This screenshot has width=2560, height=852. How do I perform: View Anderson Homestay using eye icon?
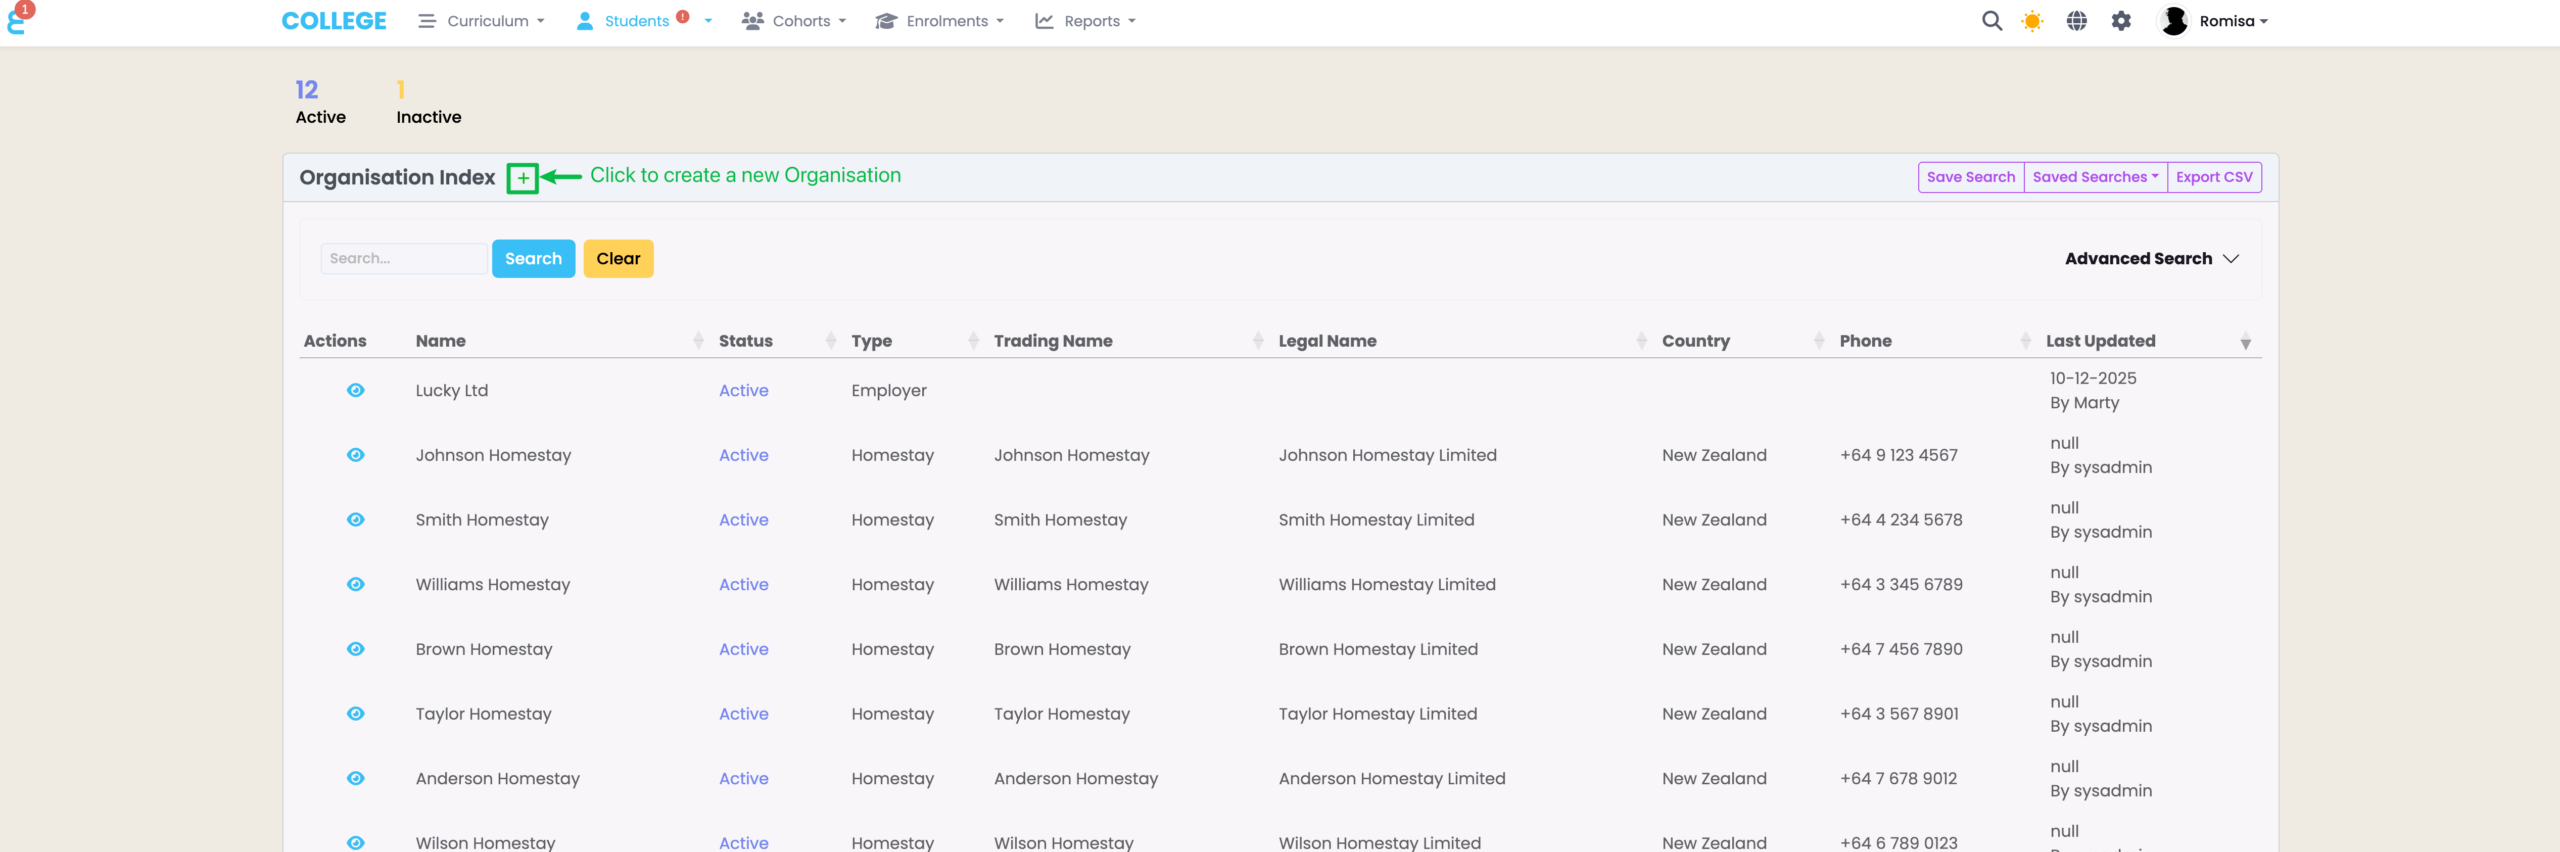[355, 779]
